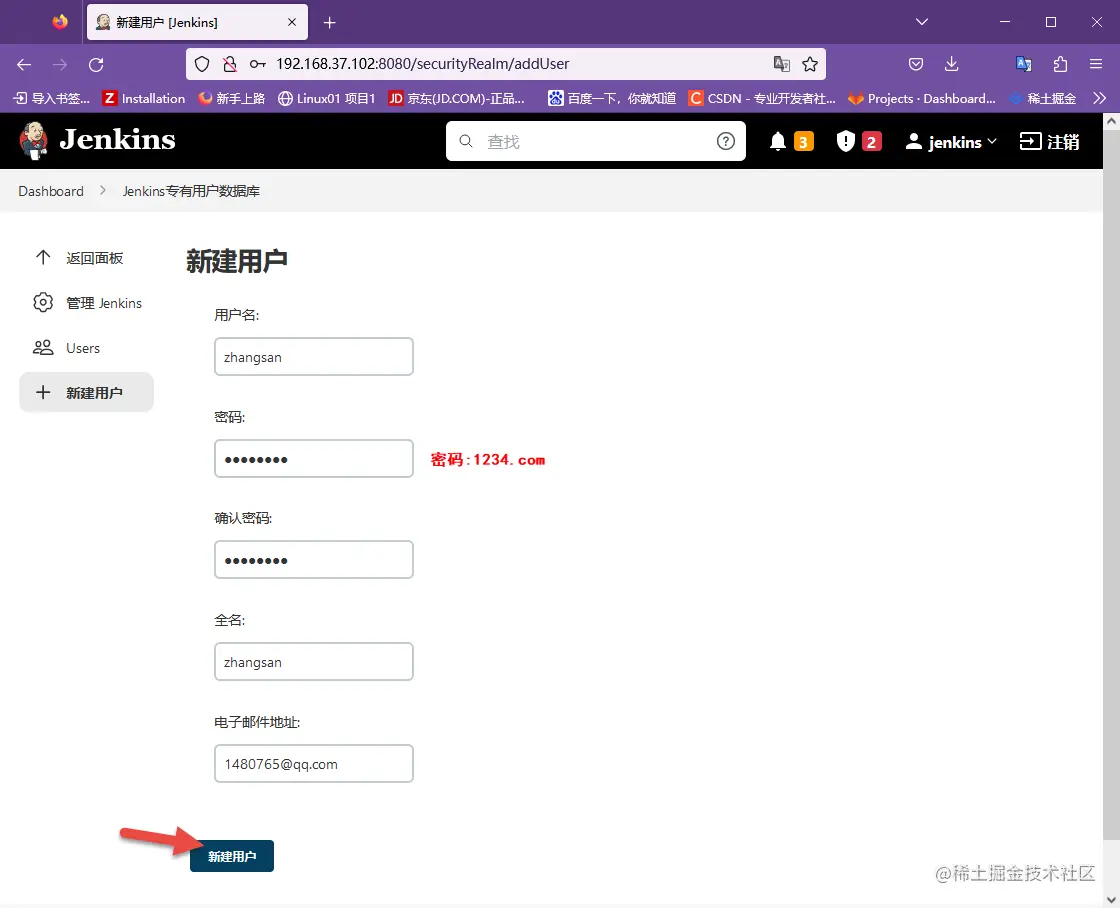Click the Jenkins search box 查找

click(x=596, y=141)
